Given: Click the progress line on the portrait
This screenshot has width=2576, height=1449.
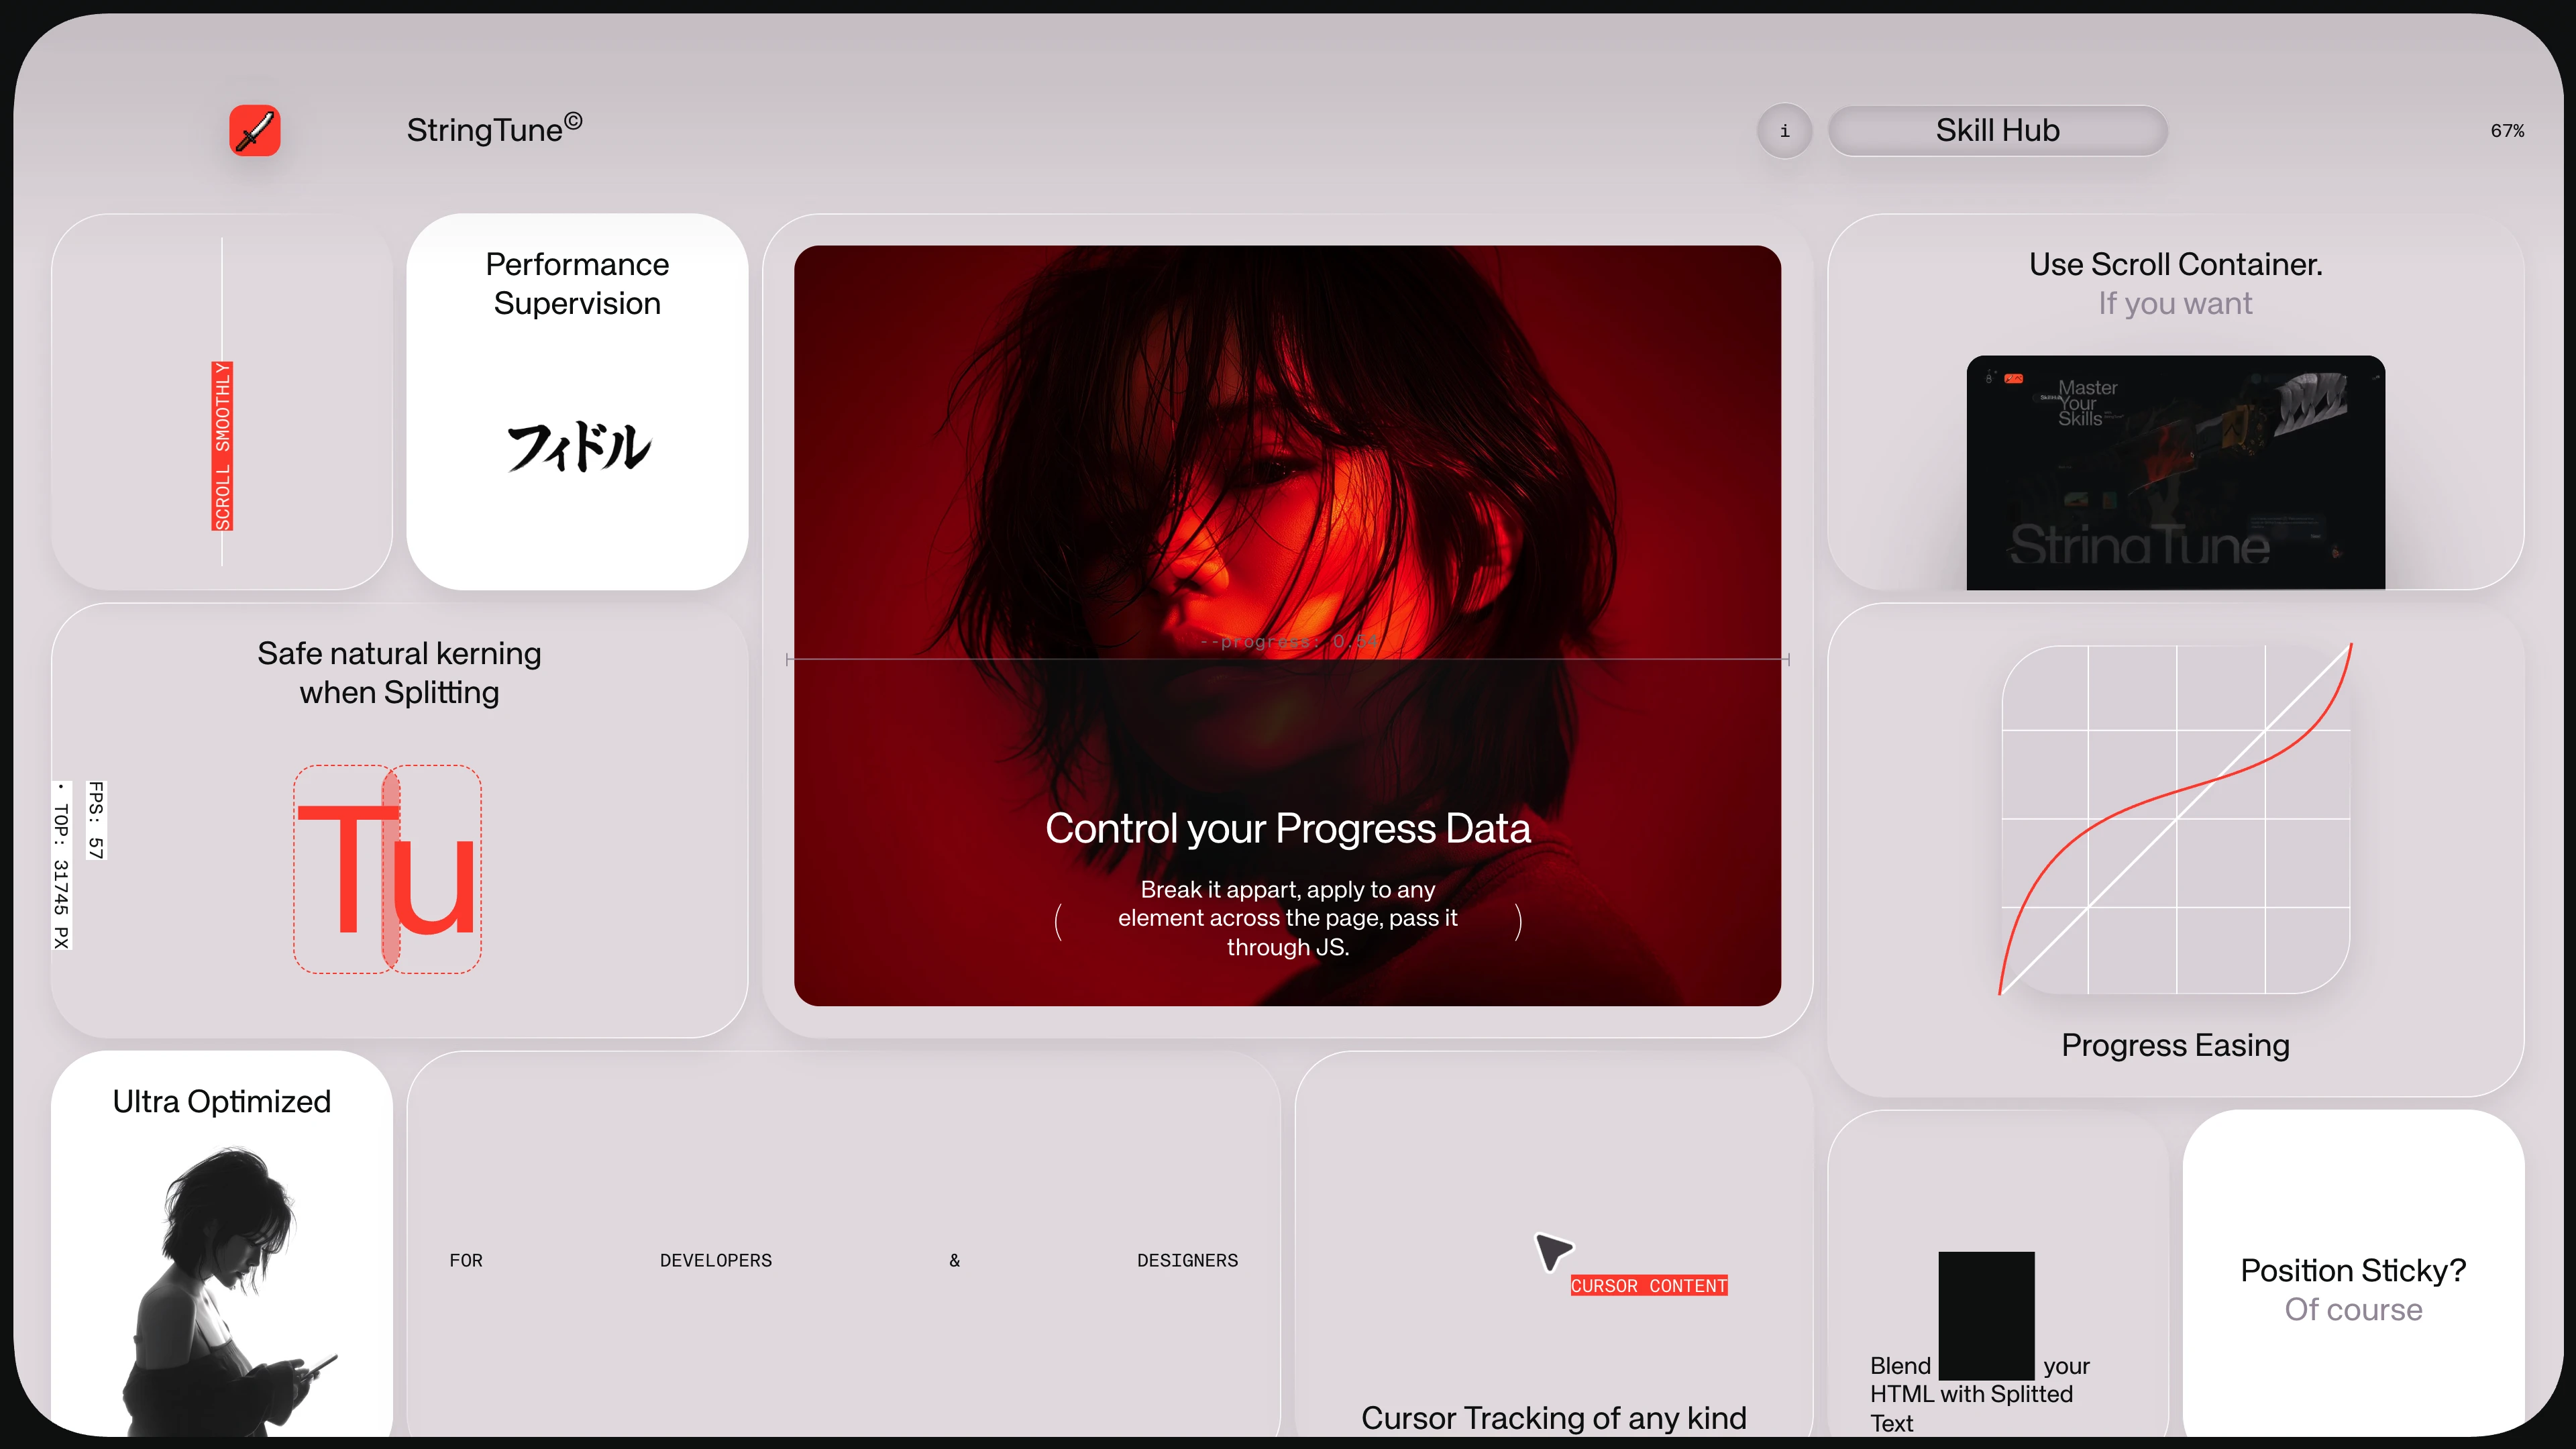Looking at the screenshot, I should (1287, 659).
